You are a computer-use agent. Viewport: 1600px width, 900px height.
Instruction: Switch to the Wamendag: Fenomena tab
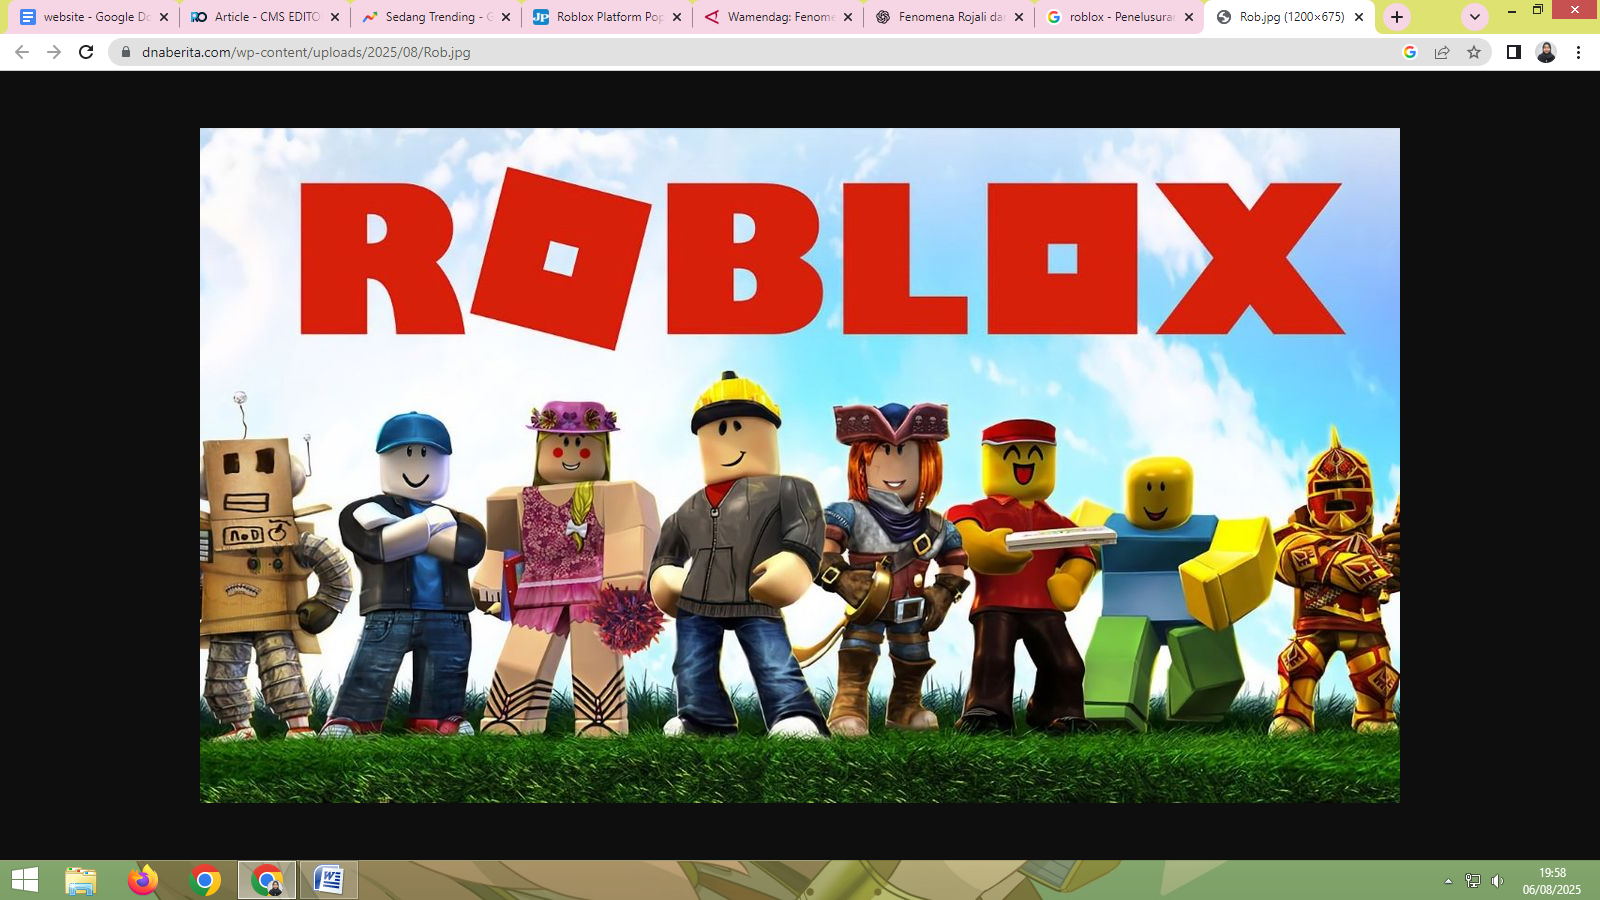click(779, 17)
